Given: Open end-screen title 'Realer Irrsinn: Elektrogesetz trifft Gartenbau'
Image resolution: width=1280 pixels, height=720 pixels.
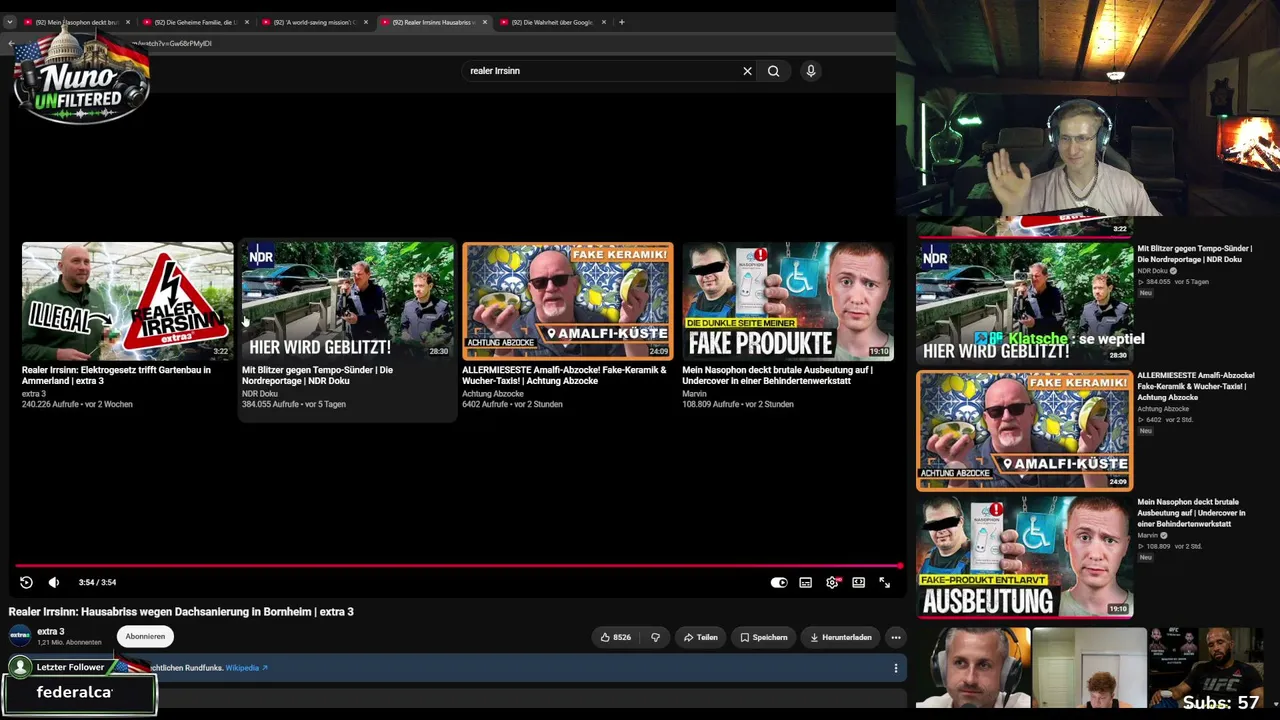Looking at the screenshot, I should click(x=116, y=375).
